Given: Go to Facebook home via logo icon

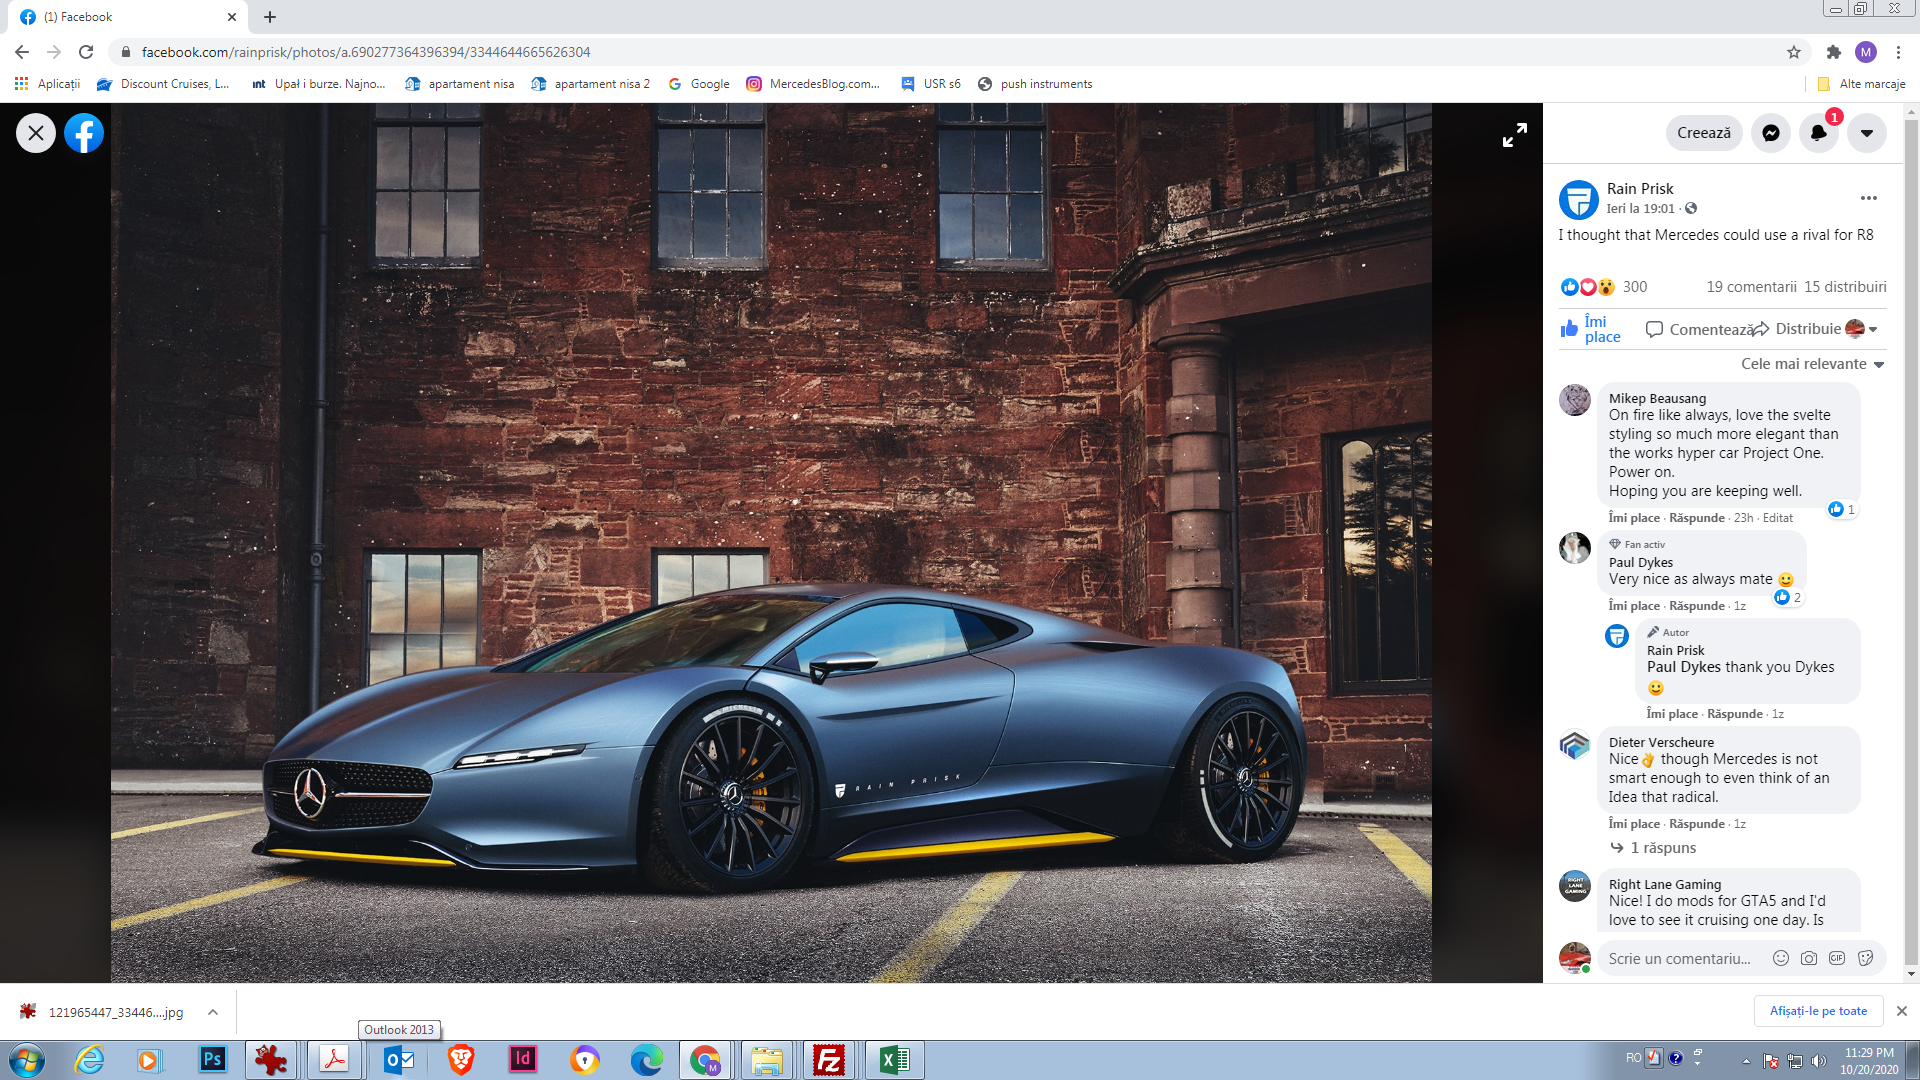Looking at the screenshot, I should (x=84, y=133).
